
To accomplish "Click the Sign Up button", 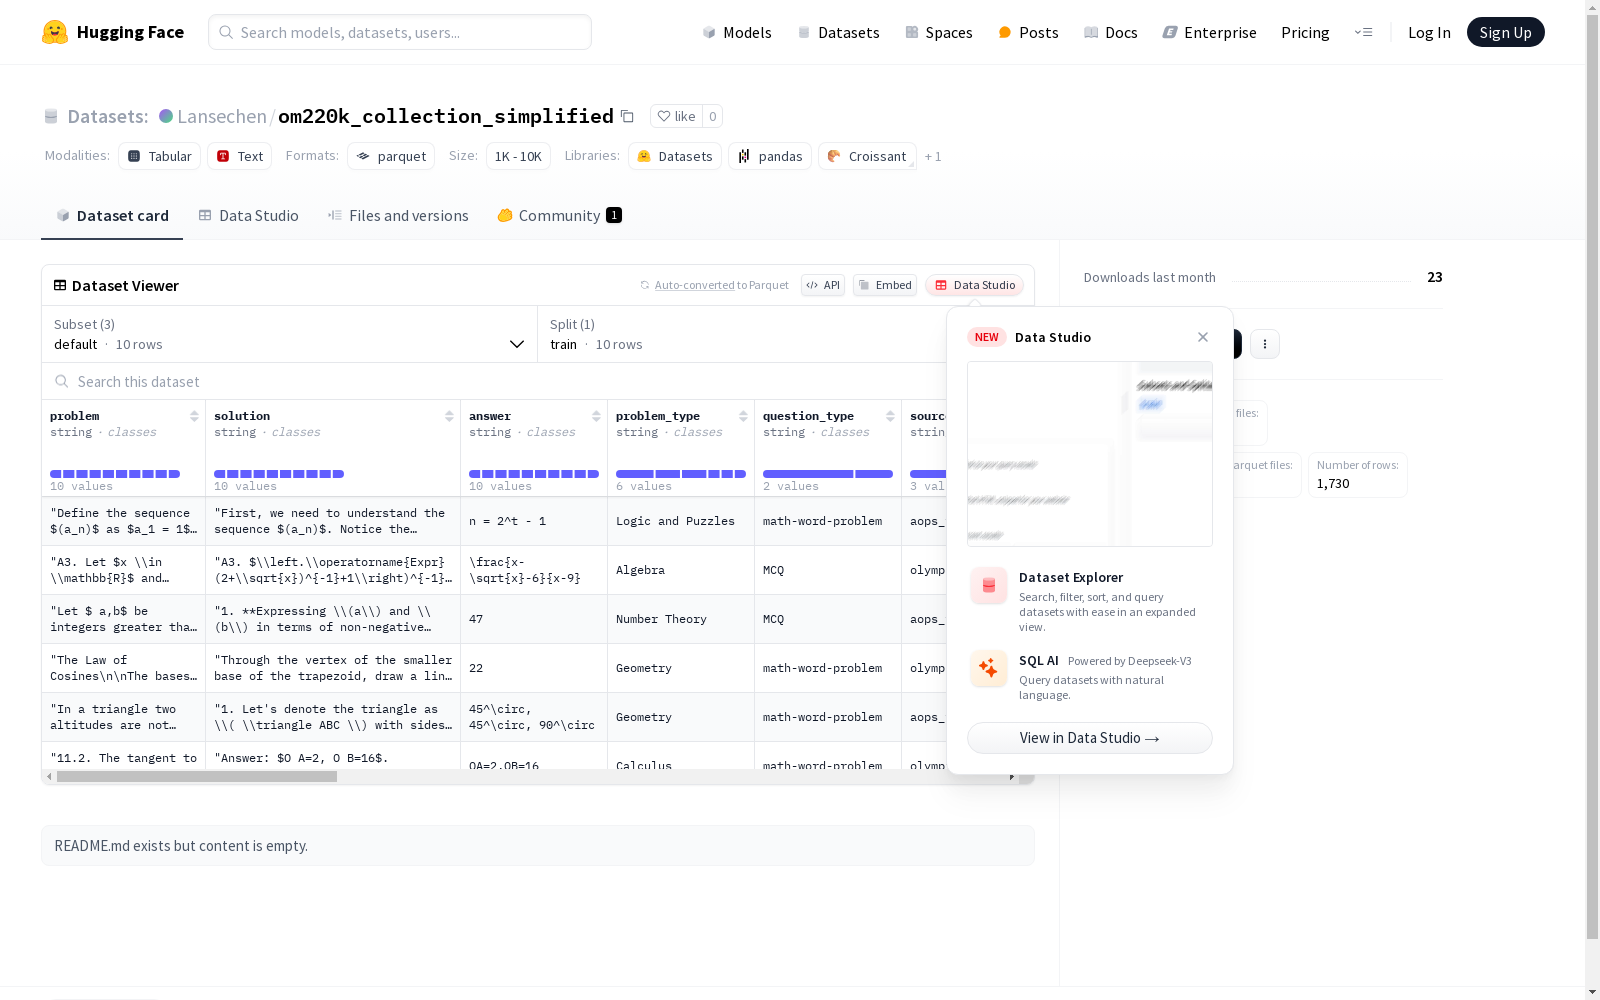I will pos(1505,32).
